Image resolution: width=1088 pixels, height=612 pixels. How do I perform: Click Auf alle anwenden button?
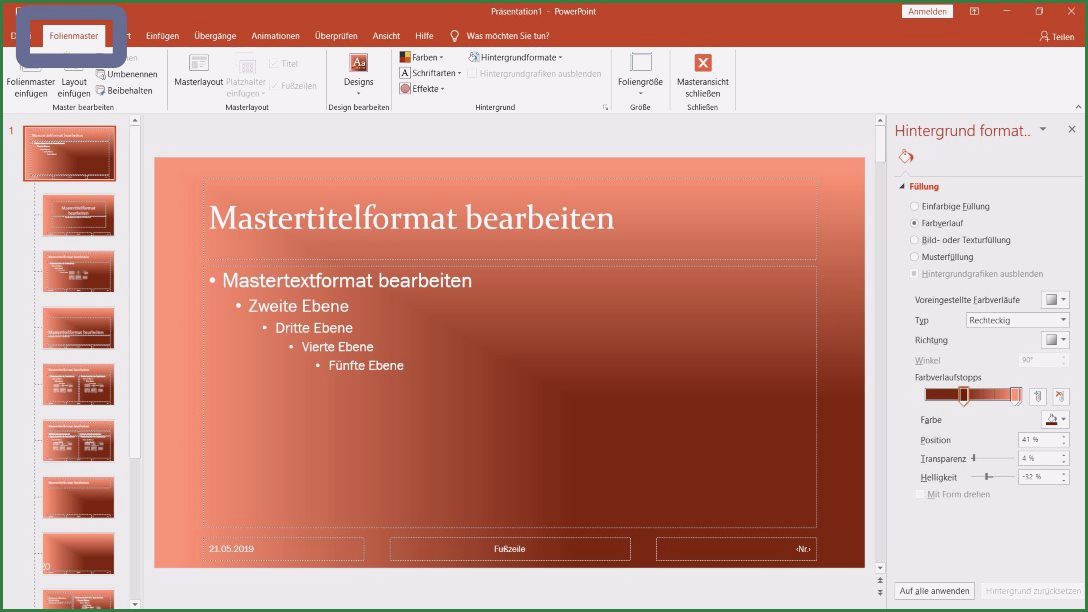pyautogui.click(x=935, y=591)
